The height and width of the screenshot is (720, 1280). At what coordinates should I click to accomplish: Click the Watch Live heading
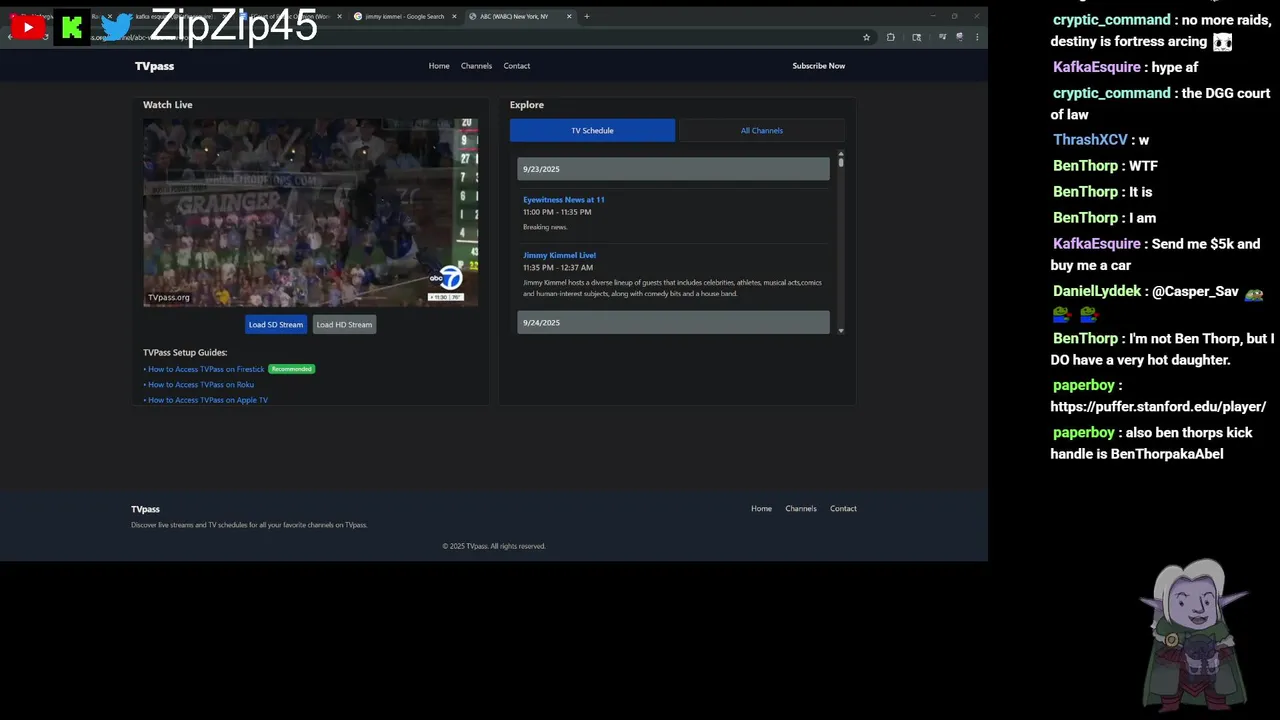168,104
